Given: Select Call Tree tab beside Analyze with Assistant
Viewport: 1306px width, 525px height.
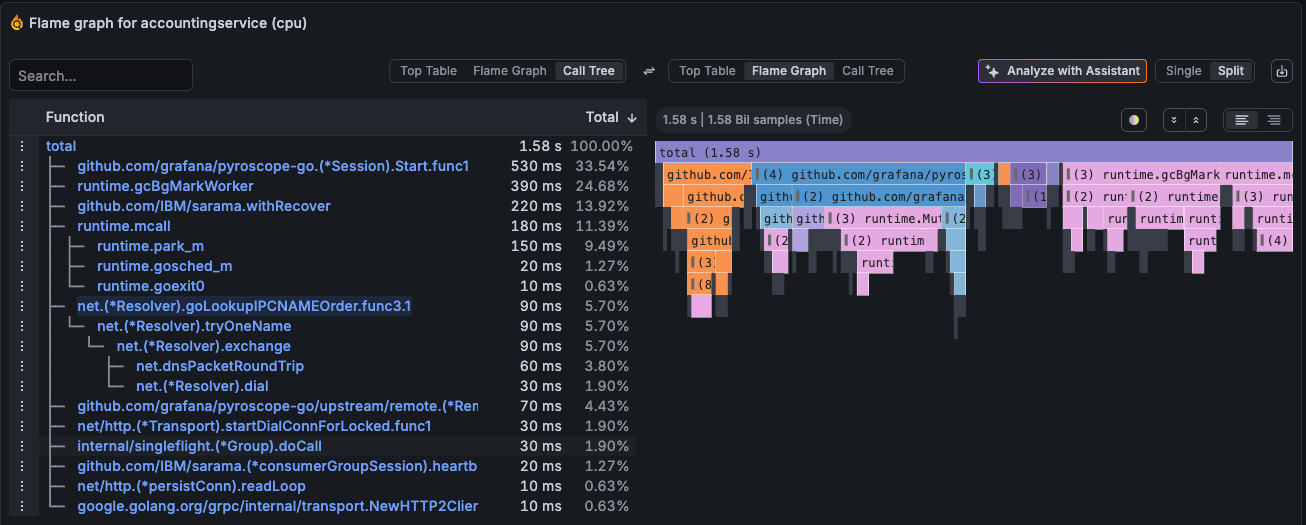Looking at the screenshot, I should click(867, 71).
